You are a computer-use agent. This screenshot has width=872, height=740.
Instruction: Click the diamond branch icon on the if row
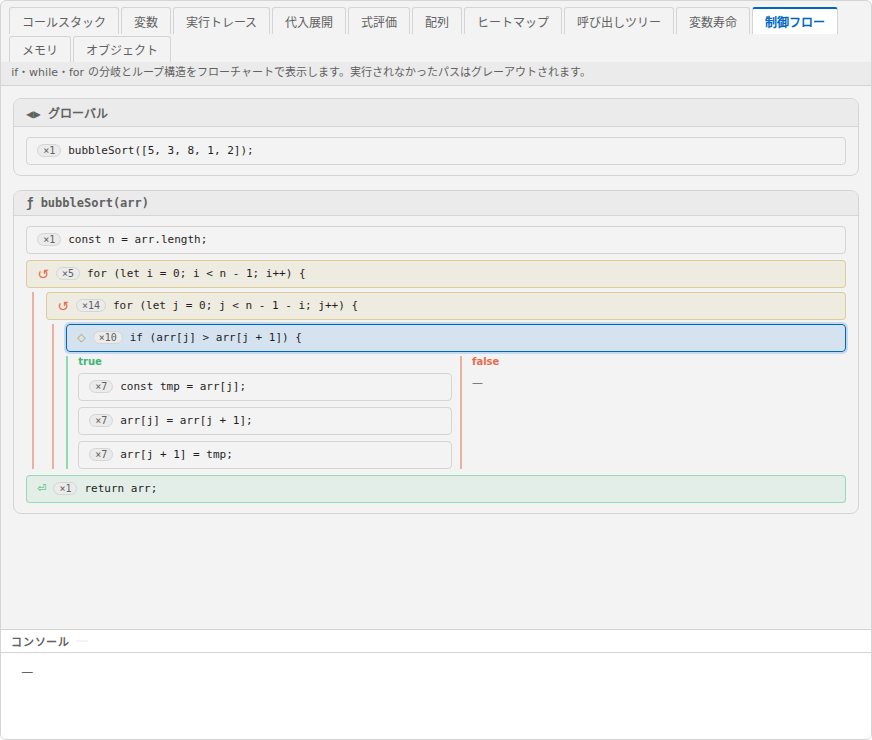coord(81,337)
